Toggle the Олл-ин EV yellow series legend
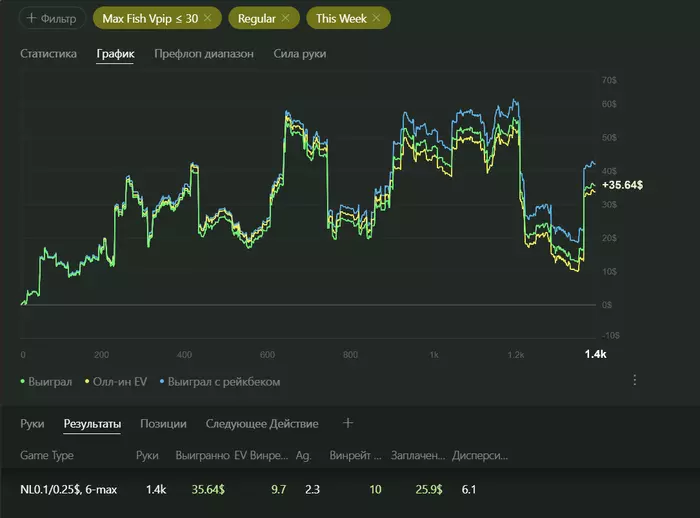This screenshot has height=518, width=700. pos(116,382)
